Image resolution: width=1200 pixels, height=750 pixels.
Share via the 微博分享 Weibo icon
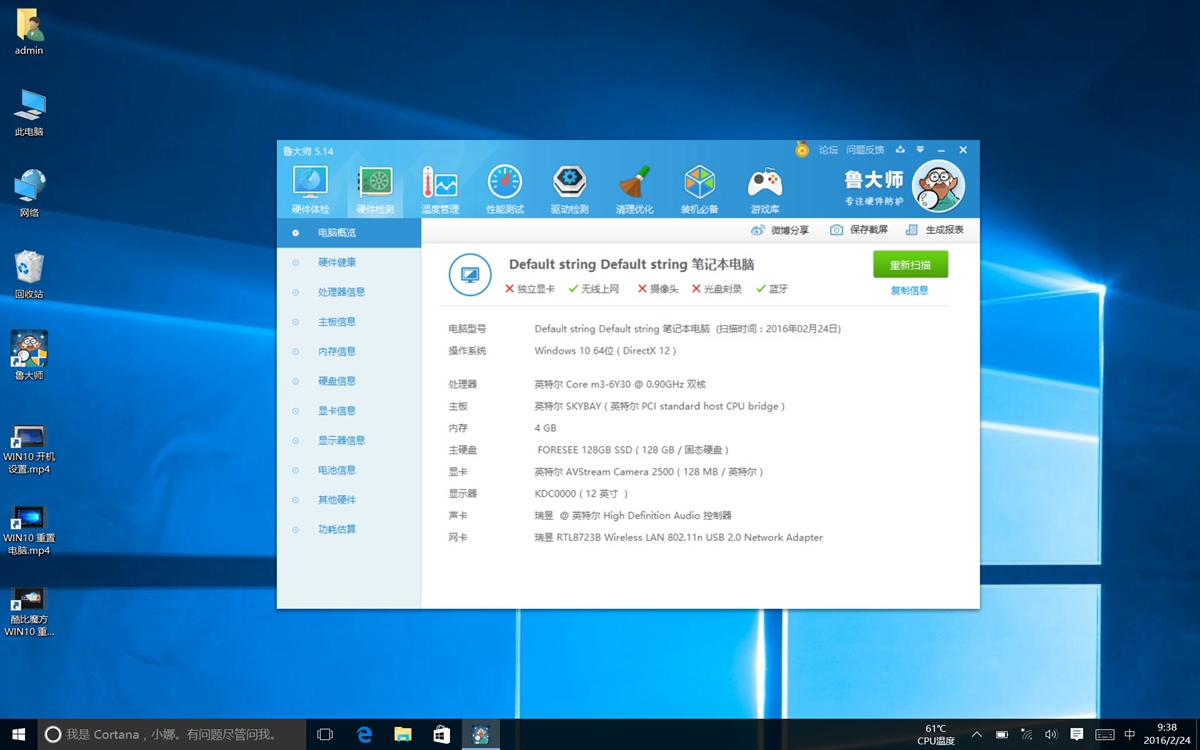758,230
